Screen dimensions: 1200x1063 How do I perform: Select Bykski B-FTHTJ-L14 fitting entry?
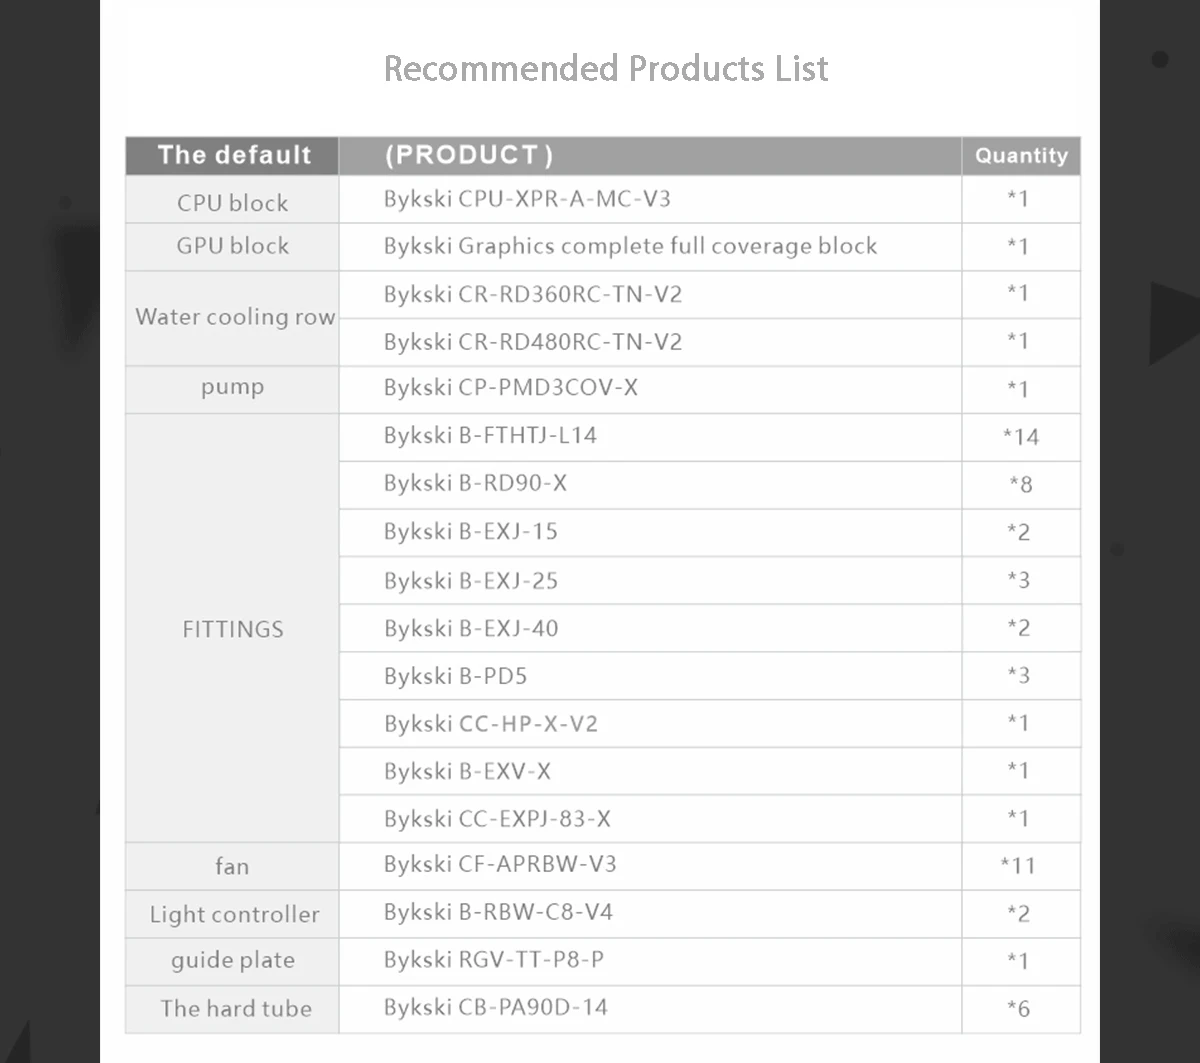pyautogui.click(x=490, y=436)
